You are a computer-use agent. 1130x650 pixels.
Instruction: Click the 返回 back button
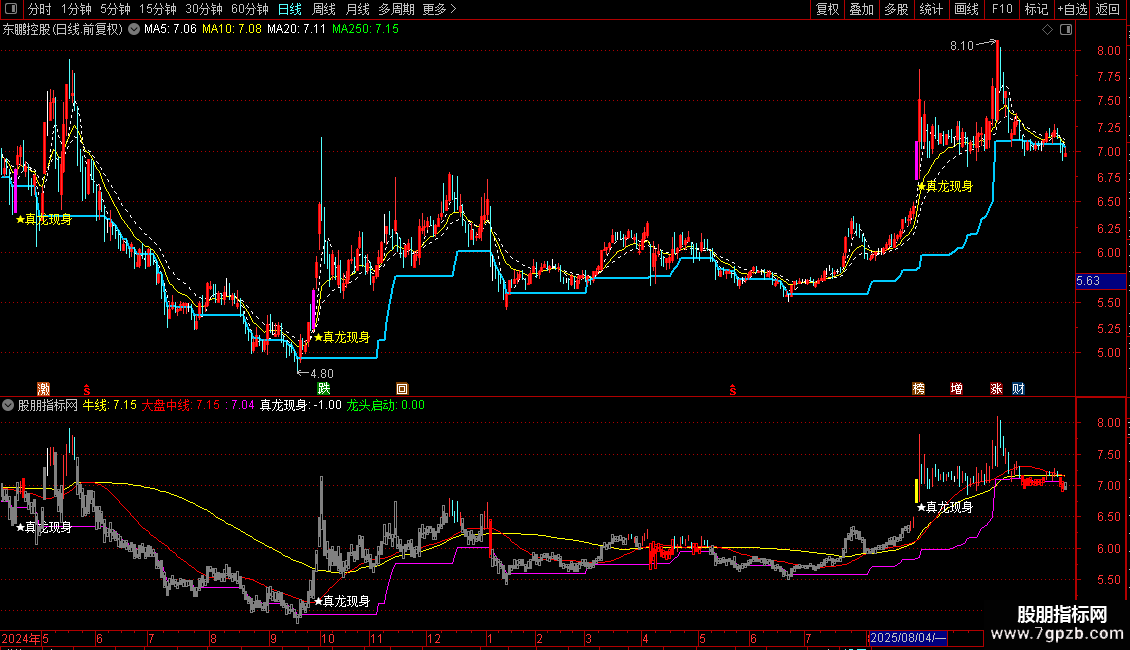[1108, 9]
